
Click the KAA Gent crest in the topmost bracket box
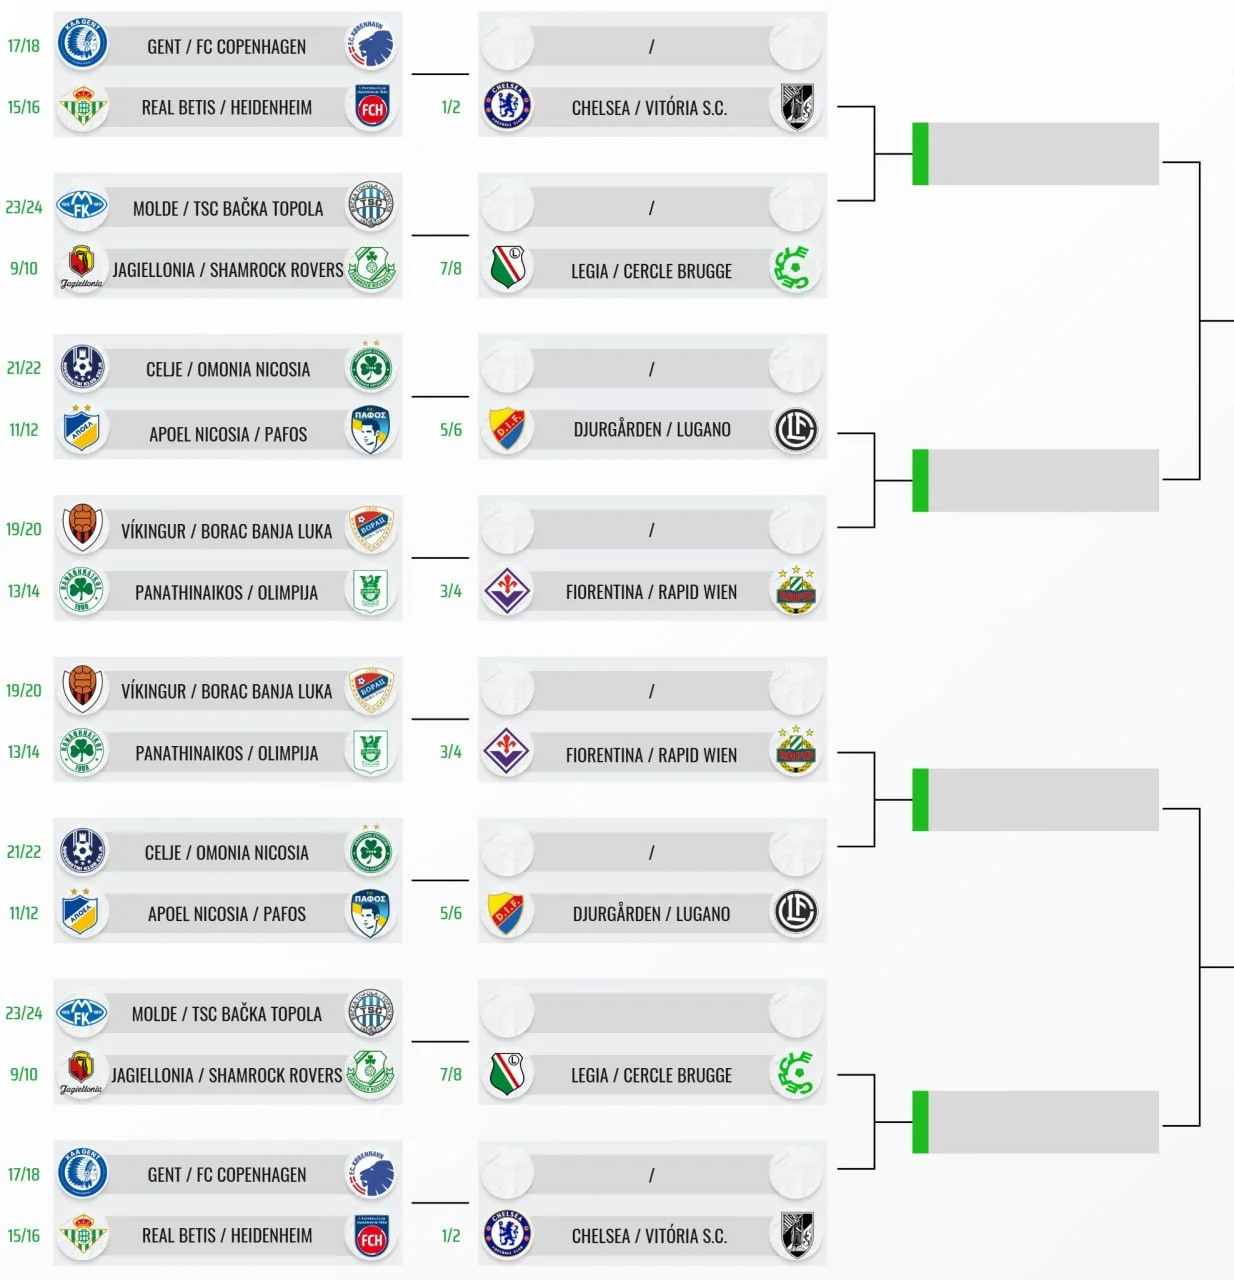tap(82, 45)
